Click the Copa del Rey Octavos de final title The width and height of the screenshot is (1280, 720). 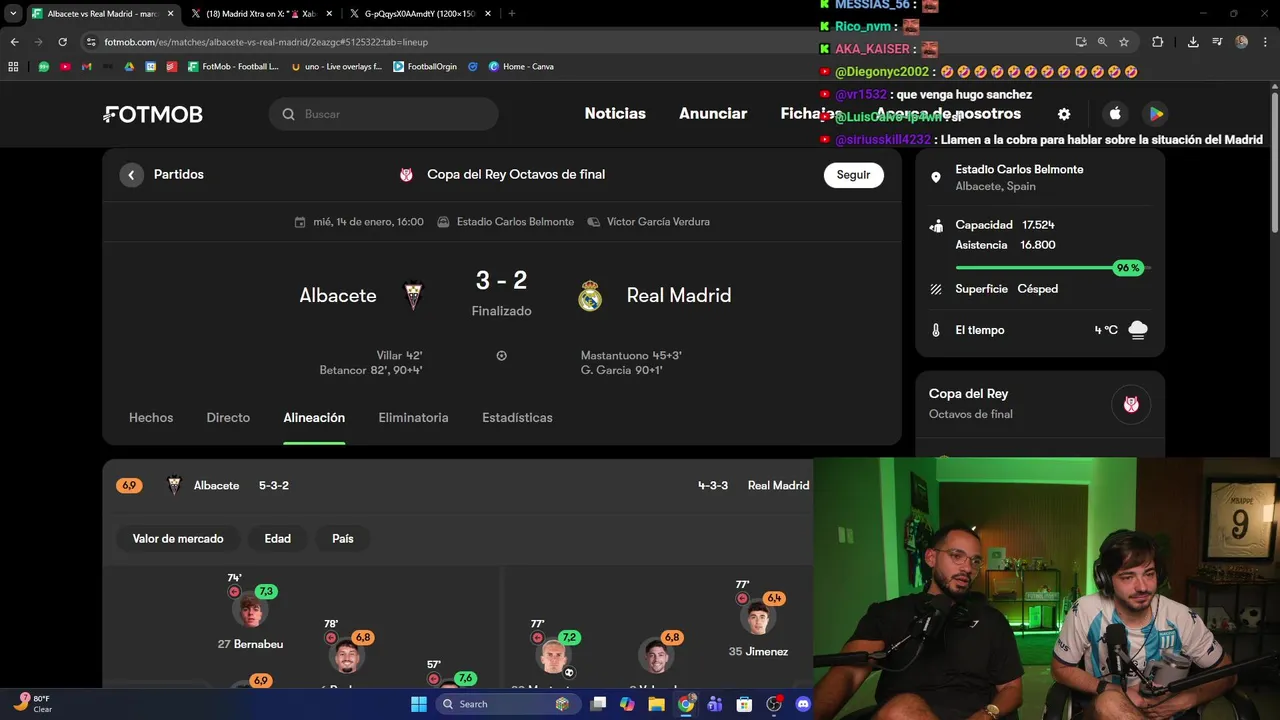click(516, 175)
